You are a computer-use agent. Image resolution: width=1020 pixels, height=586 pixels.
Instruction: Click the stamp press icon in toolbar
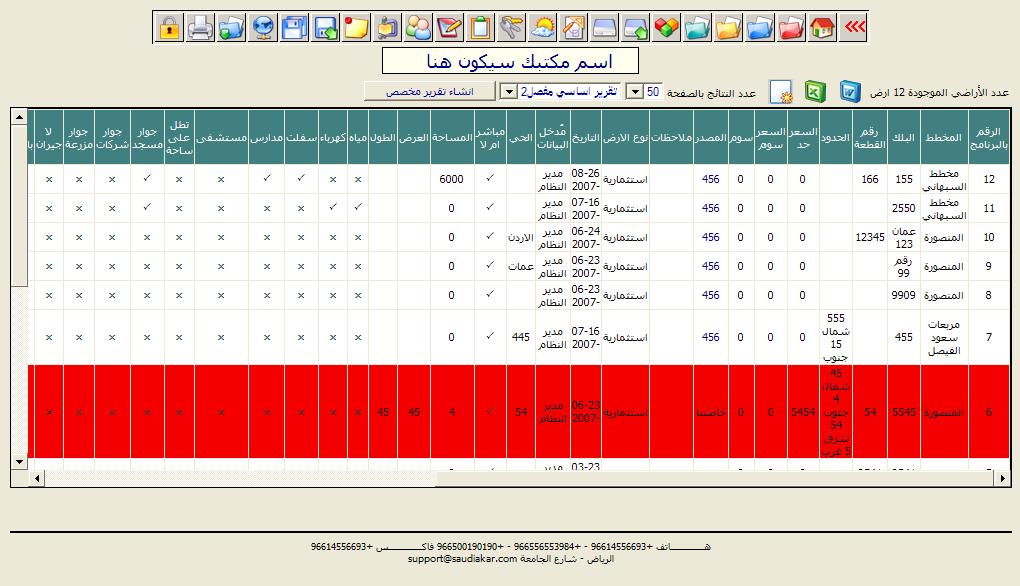387,28
